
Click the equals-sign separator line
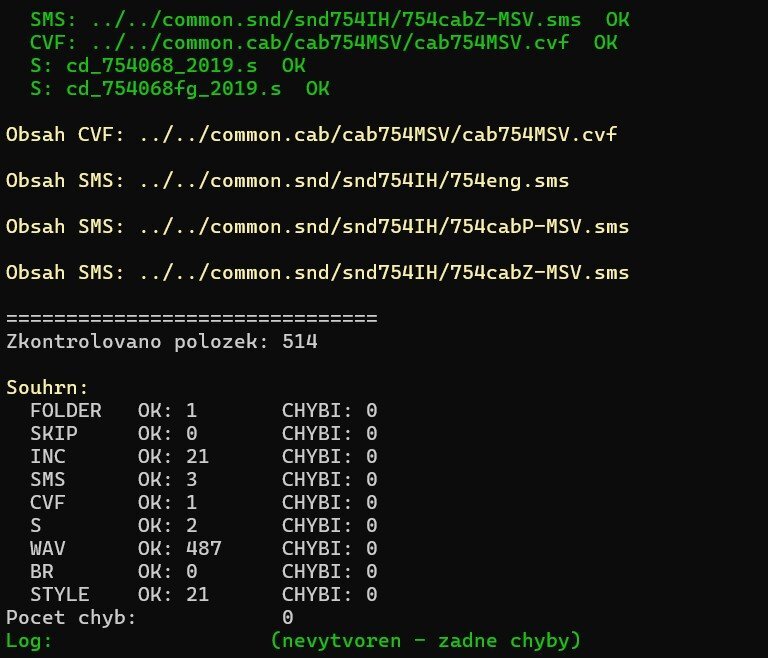tap(192, 319)
